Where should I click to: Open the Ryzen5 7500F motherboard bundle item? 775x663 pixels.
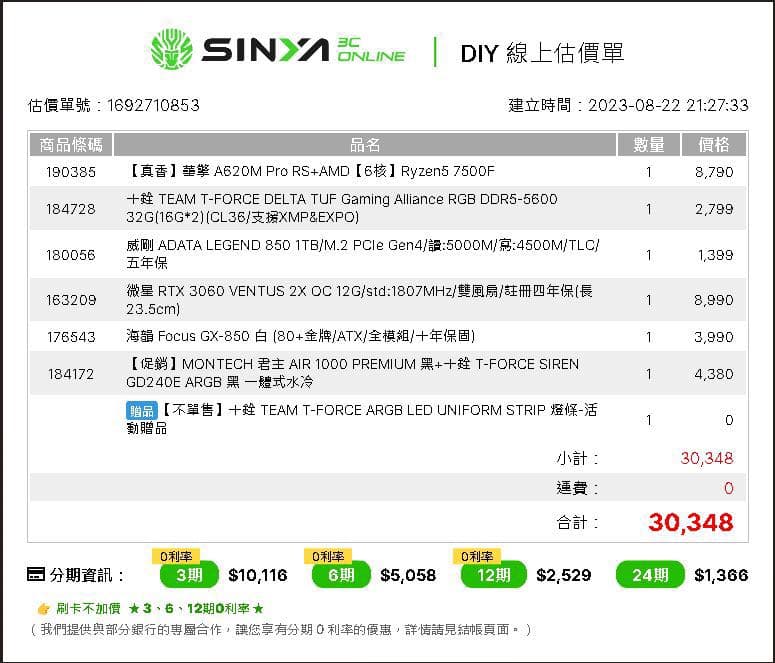(x=311, y=172)
